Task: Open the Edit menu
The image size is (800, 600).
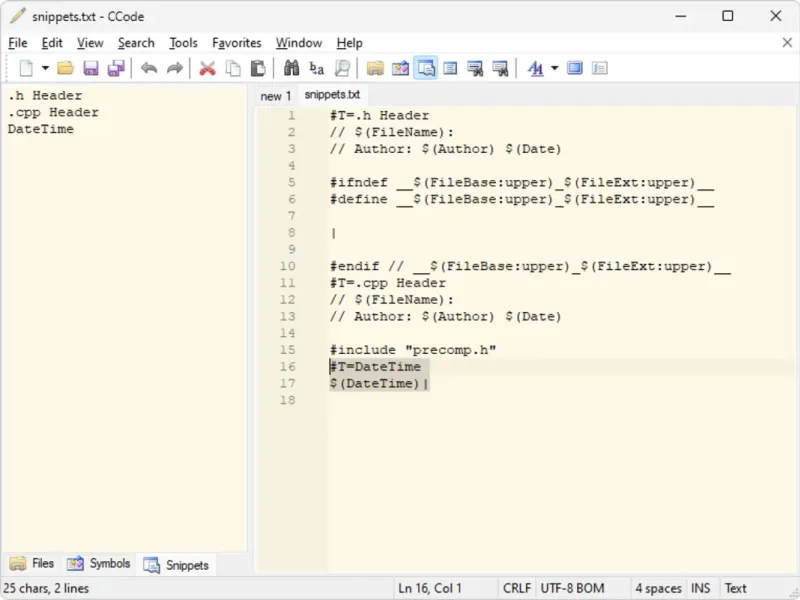Action: pyautogui.click(x=52, y=43)
